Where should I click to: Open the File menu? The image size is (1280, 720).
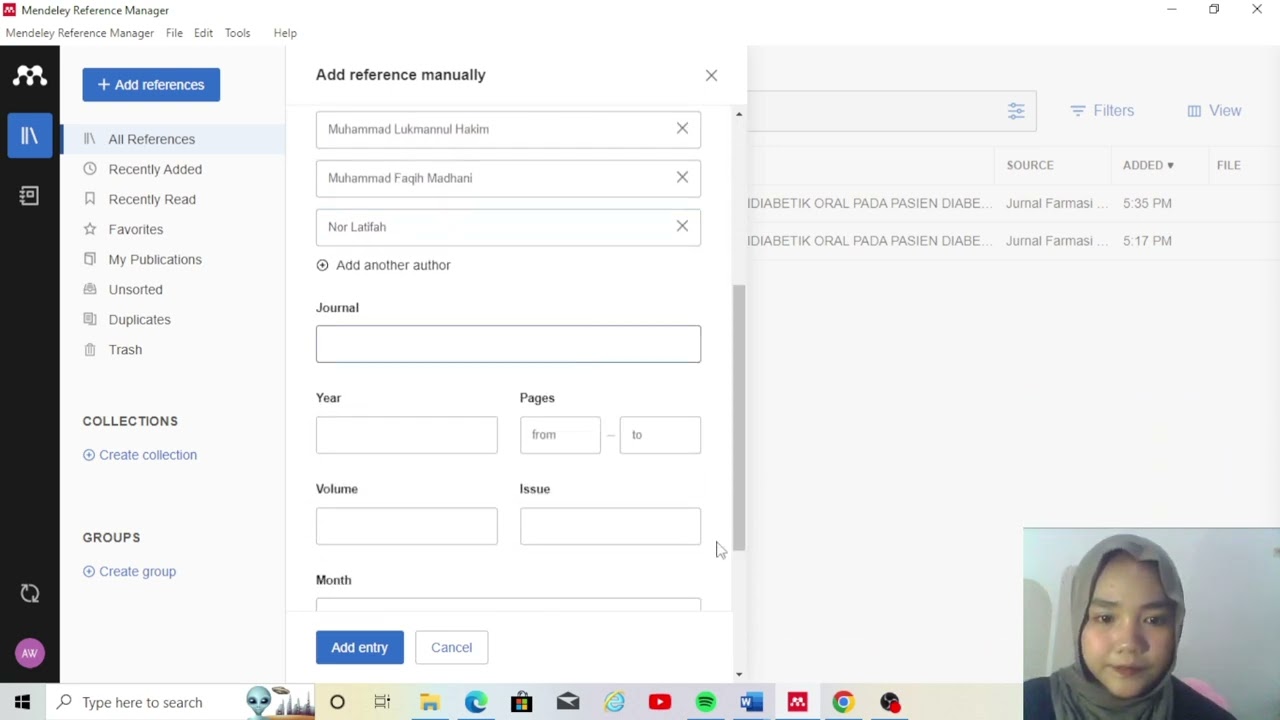174,33
